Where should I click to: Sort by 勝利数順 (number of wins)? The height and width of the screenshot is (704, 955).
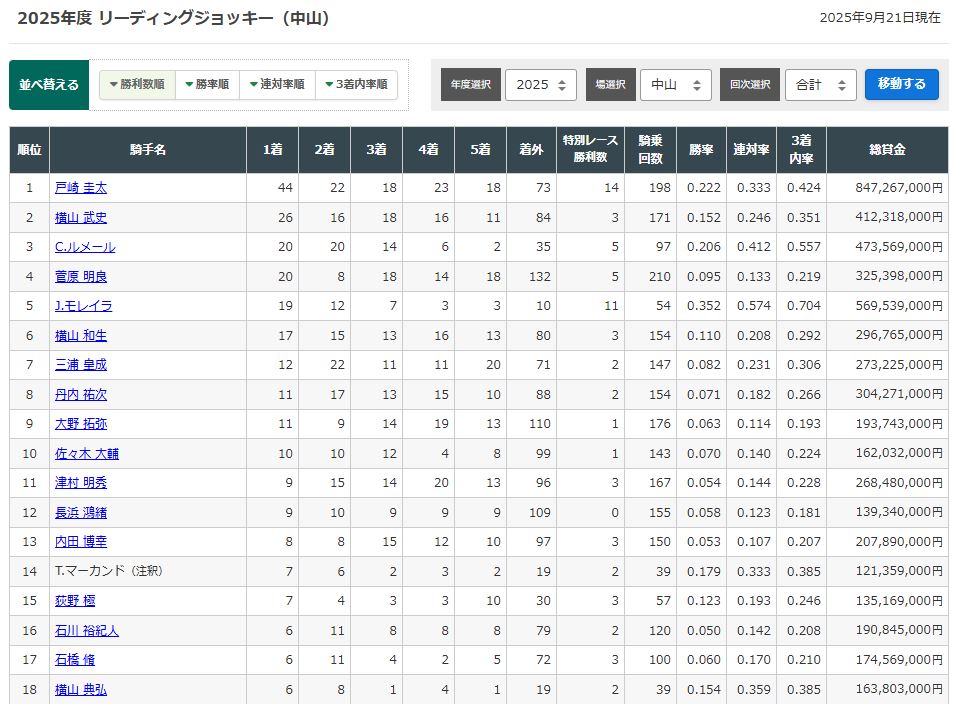(x=137, y=84)
